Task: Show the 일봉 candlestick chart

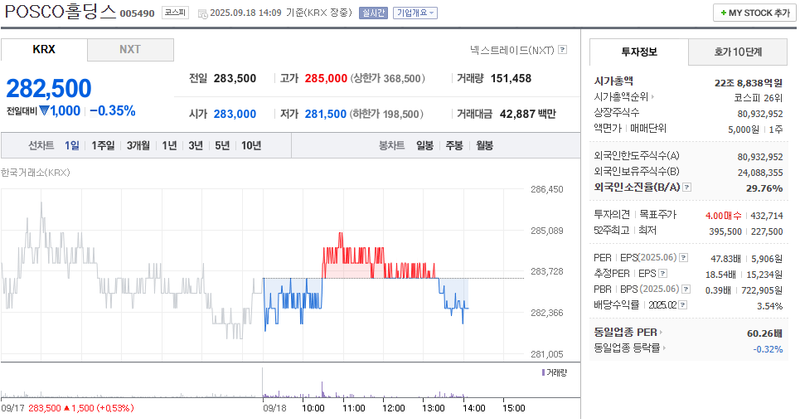Action: click(425, 146)
